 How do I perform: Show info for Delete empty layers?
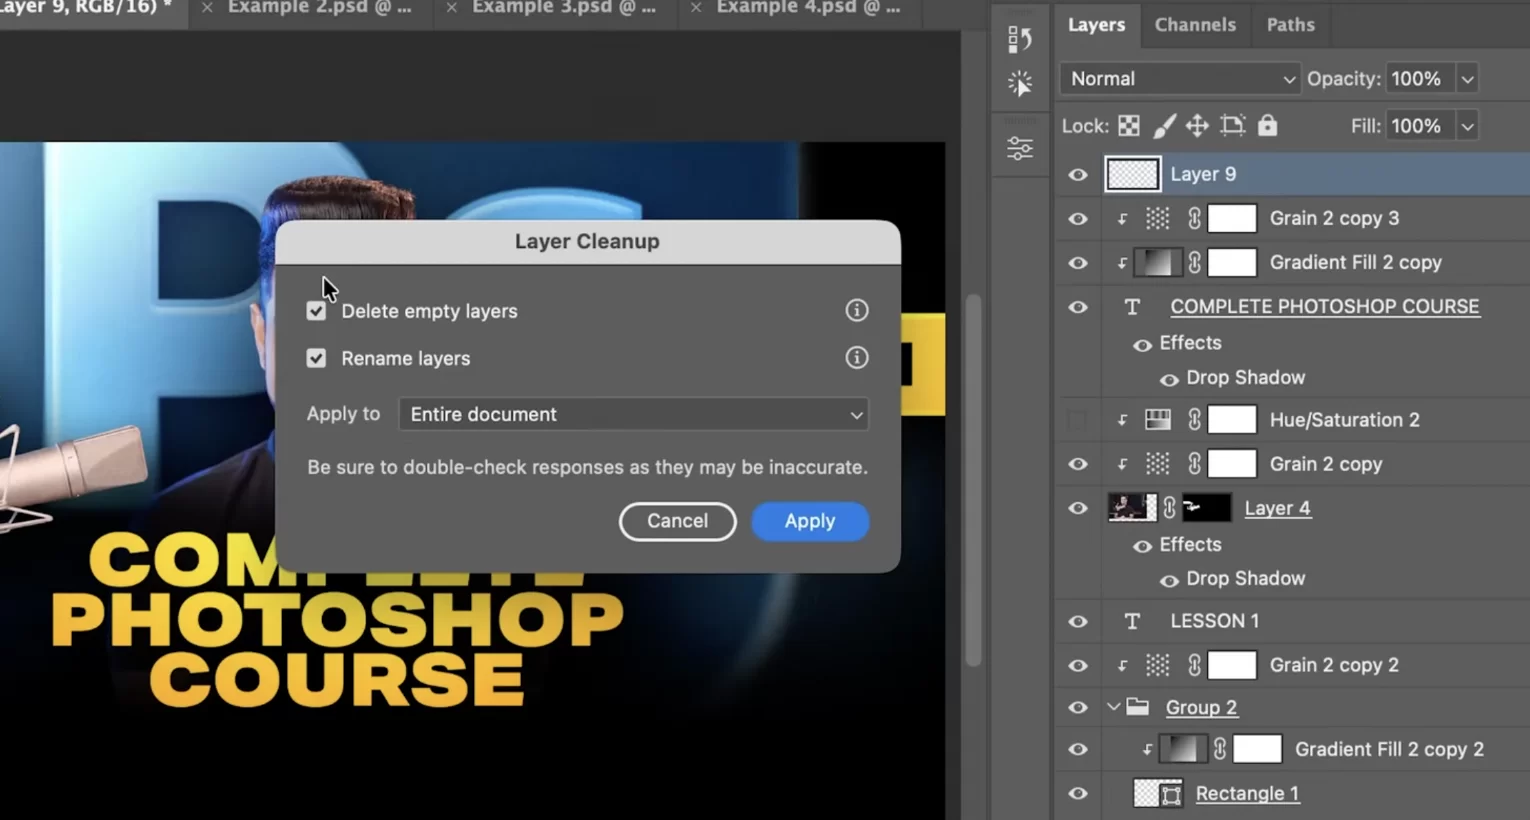coord(857,310)
